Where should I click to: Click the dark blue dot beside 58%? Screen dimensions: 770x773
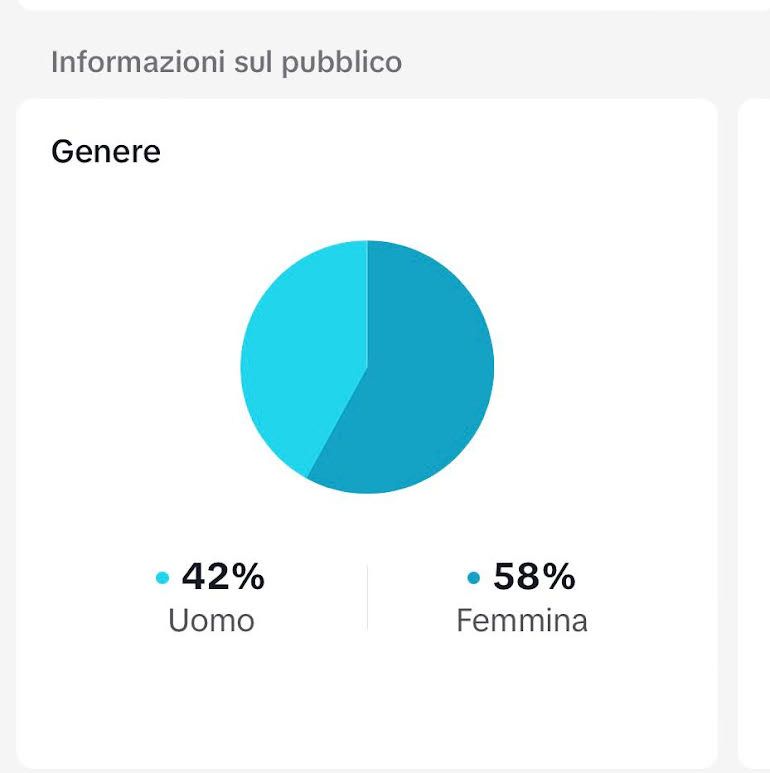click(x=473, y=577)
